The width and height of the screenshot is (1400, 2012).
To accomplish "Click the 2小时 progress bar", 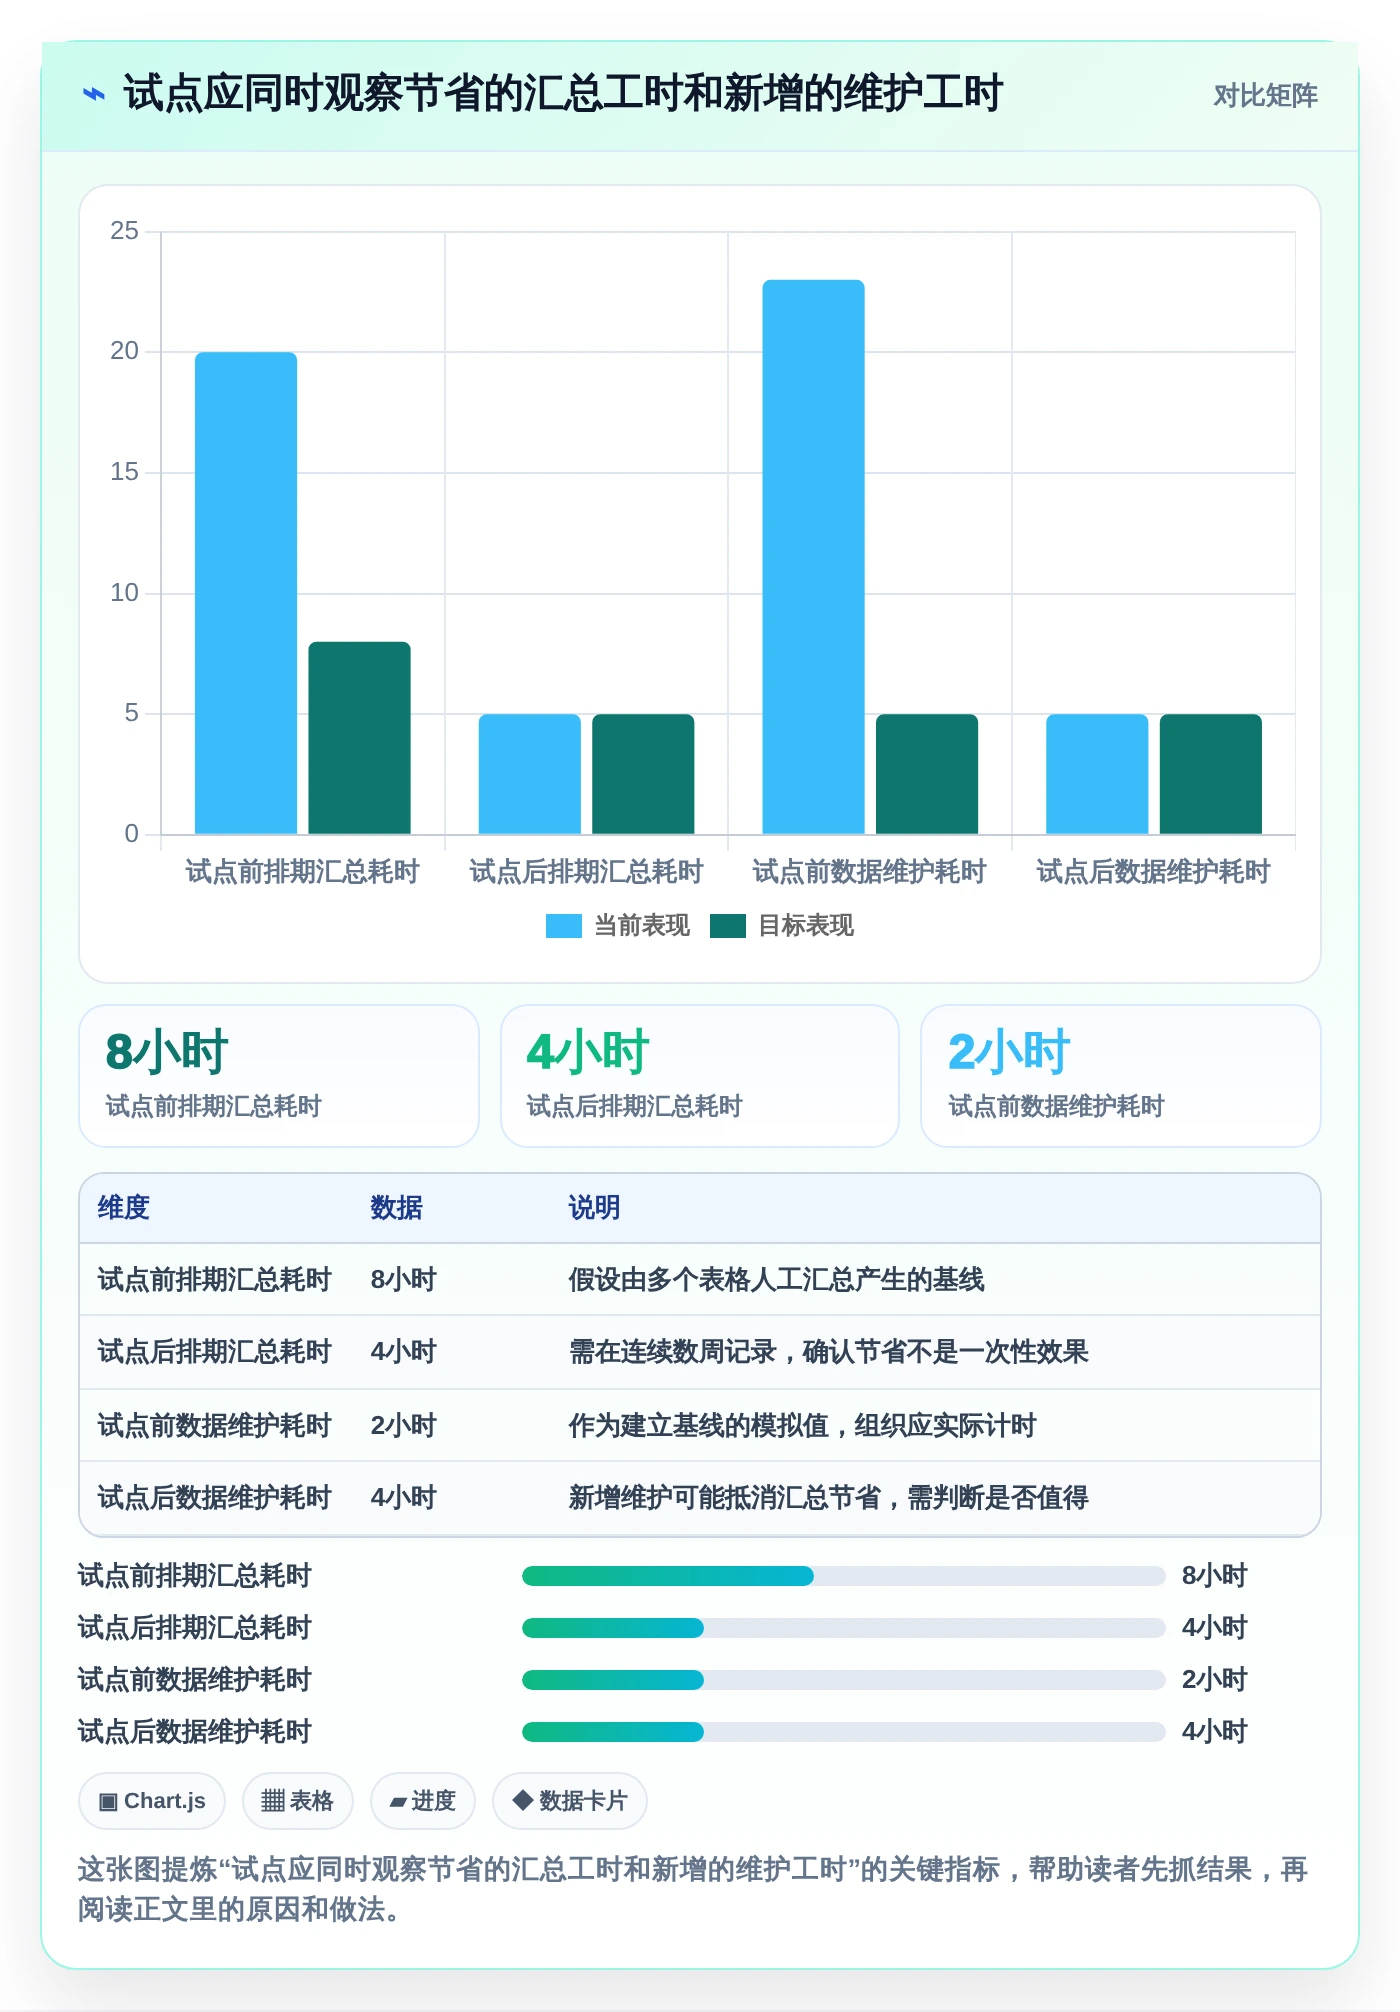I will point(844,1680).
